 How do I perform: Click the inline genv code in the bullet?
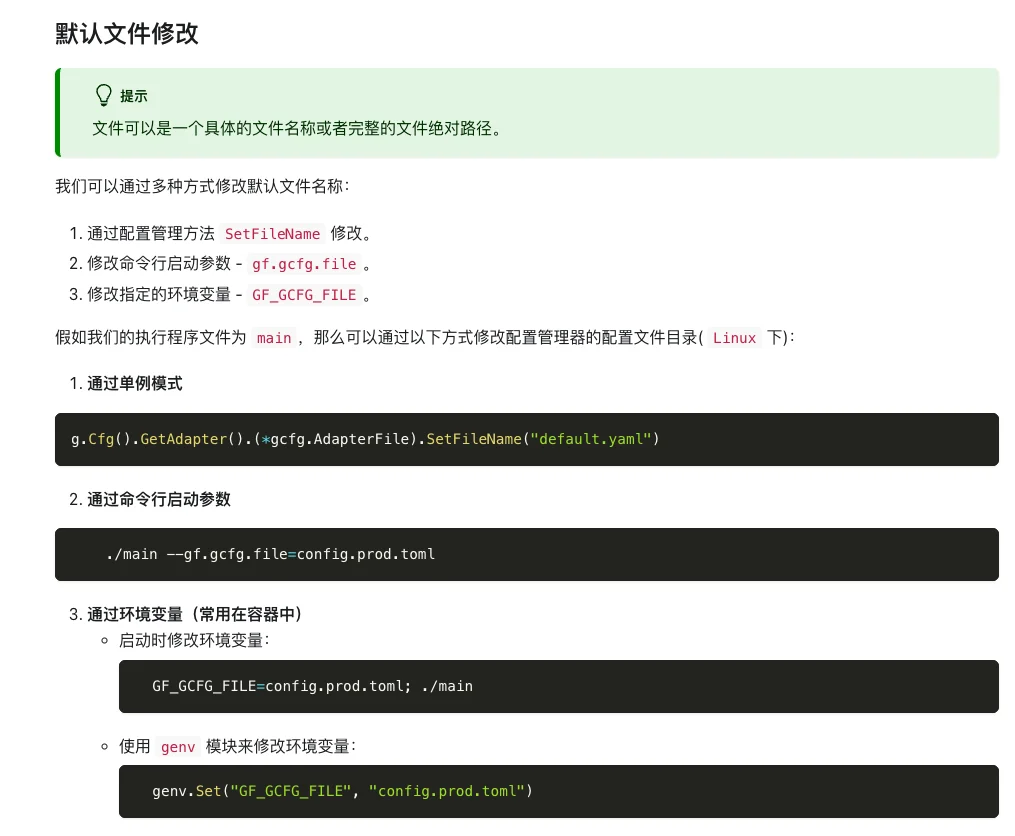tap(178, 746)
